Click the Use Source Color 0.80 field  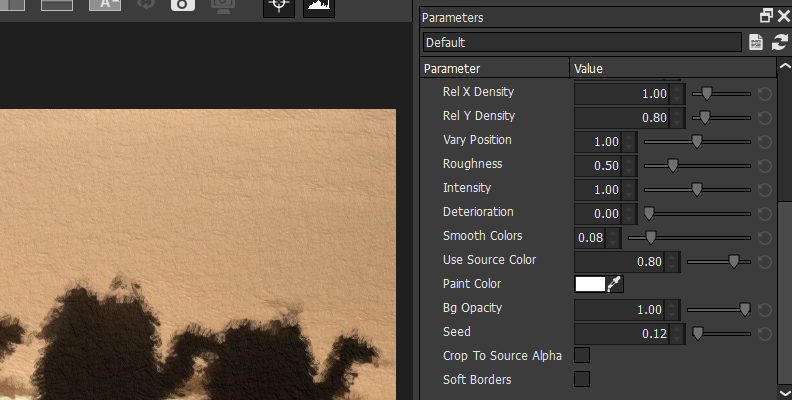[x=620, y=262]
